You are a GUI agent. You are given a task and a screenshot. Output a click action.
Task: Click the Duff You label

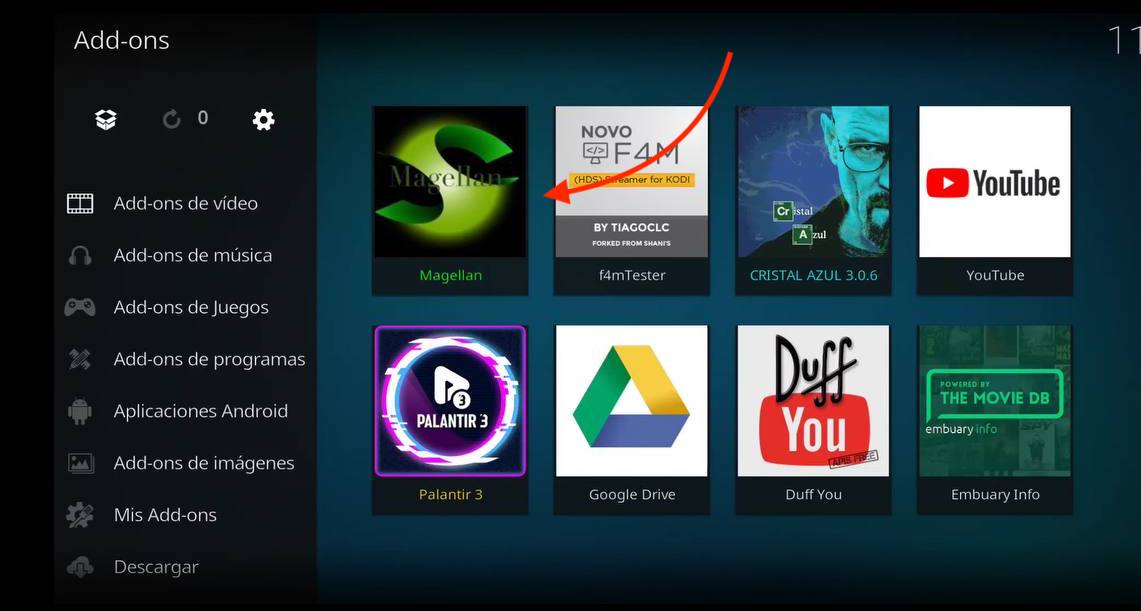coord(814,495)
